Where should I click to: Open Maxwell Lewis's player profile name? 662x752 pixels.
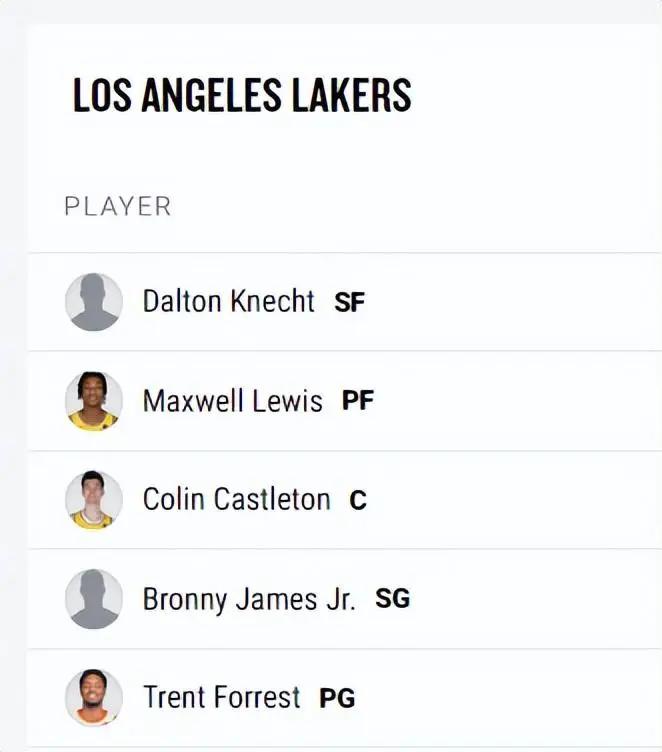[x=232, y=401]
